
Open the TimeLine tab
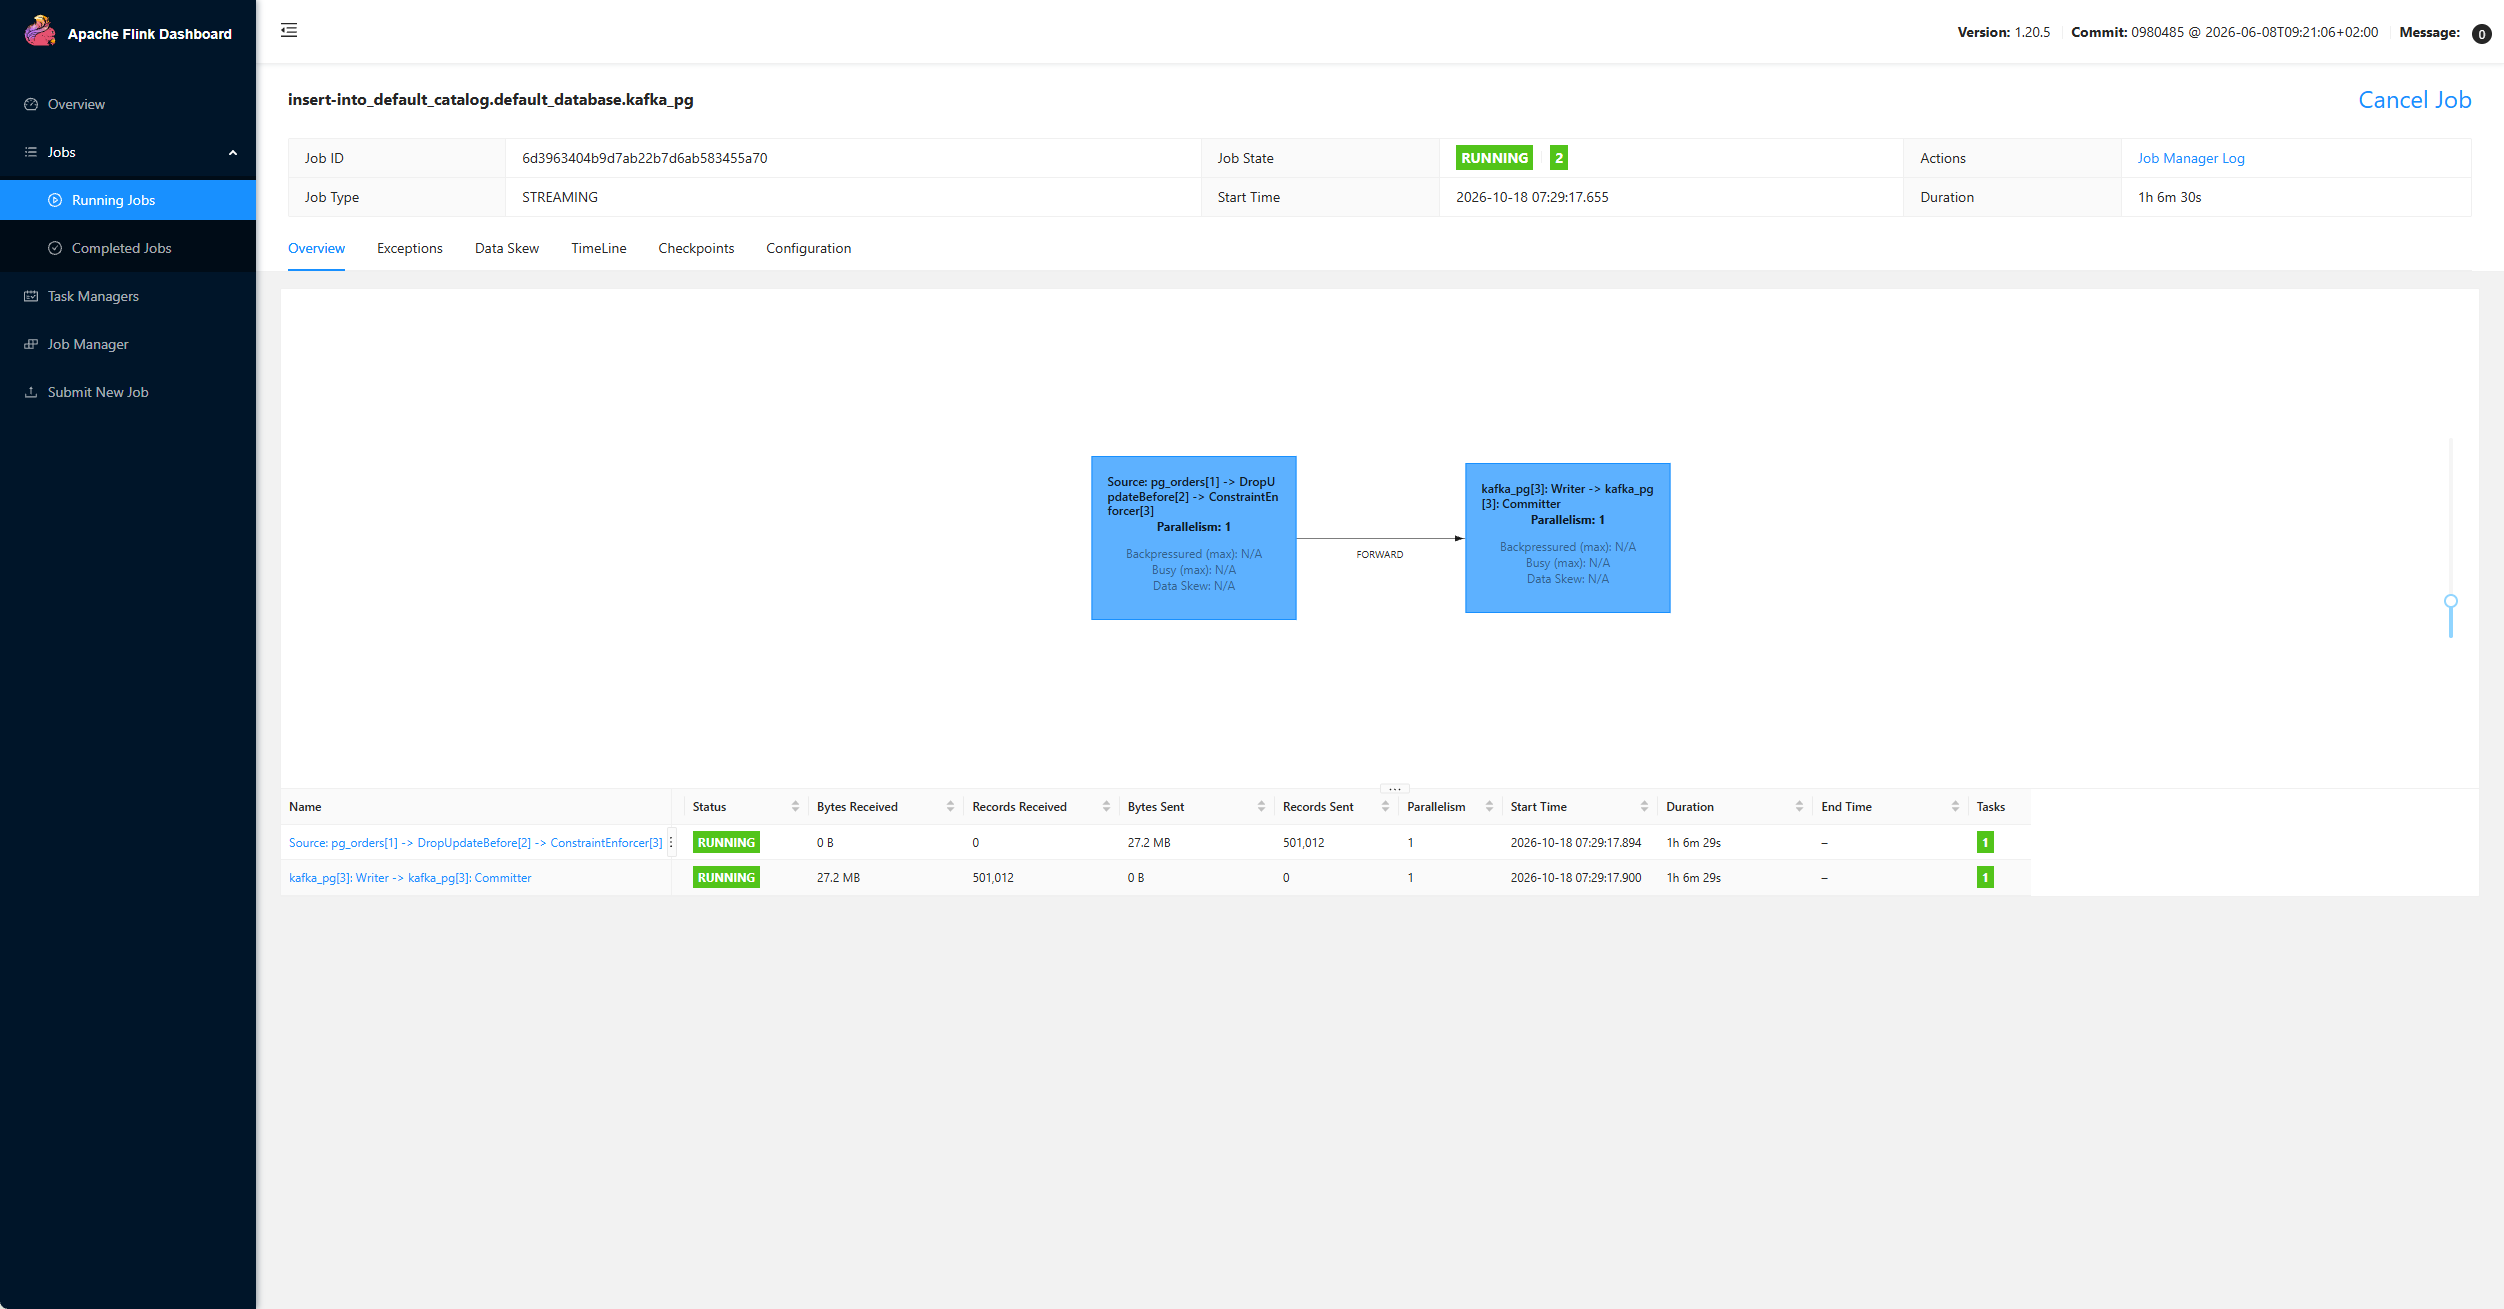599,248
